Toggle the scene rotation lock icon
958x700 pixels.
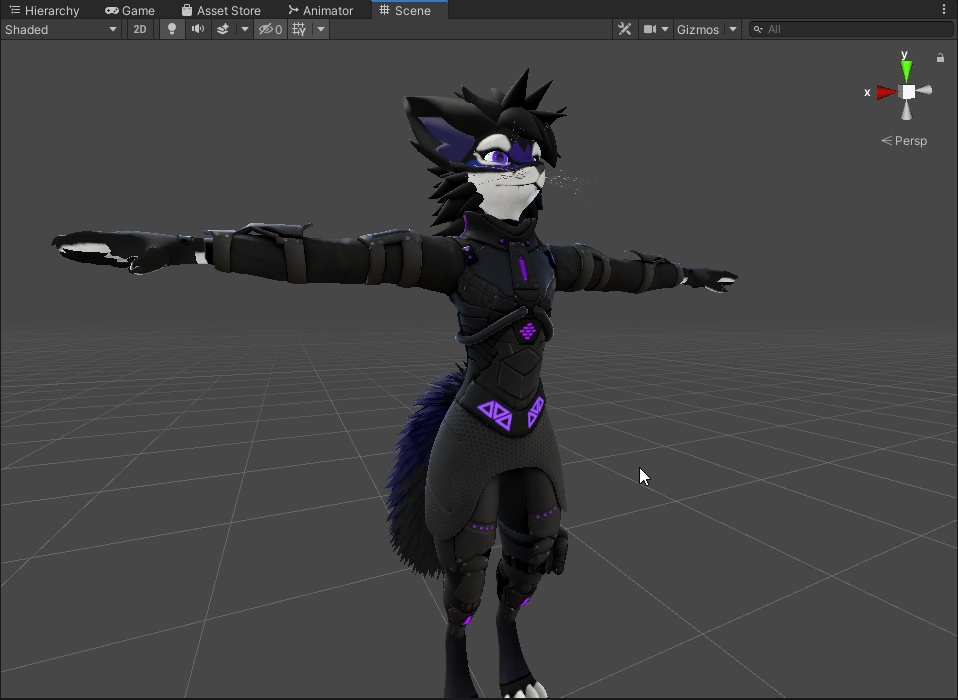(x=940, y=57)
